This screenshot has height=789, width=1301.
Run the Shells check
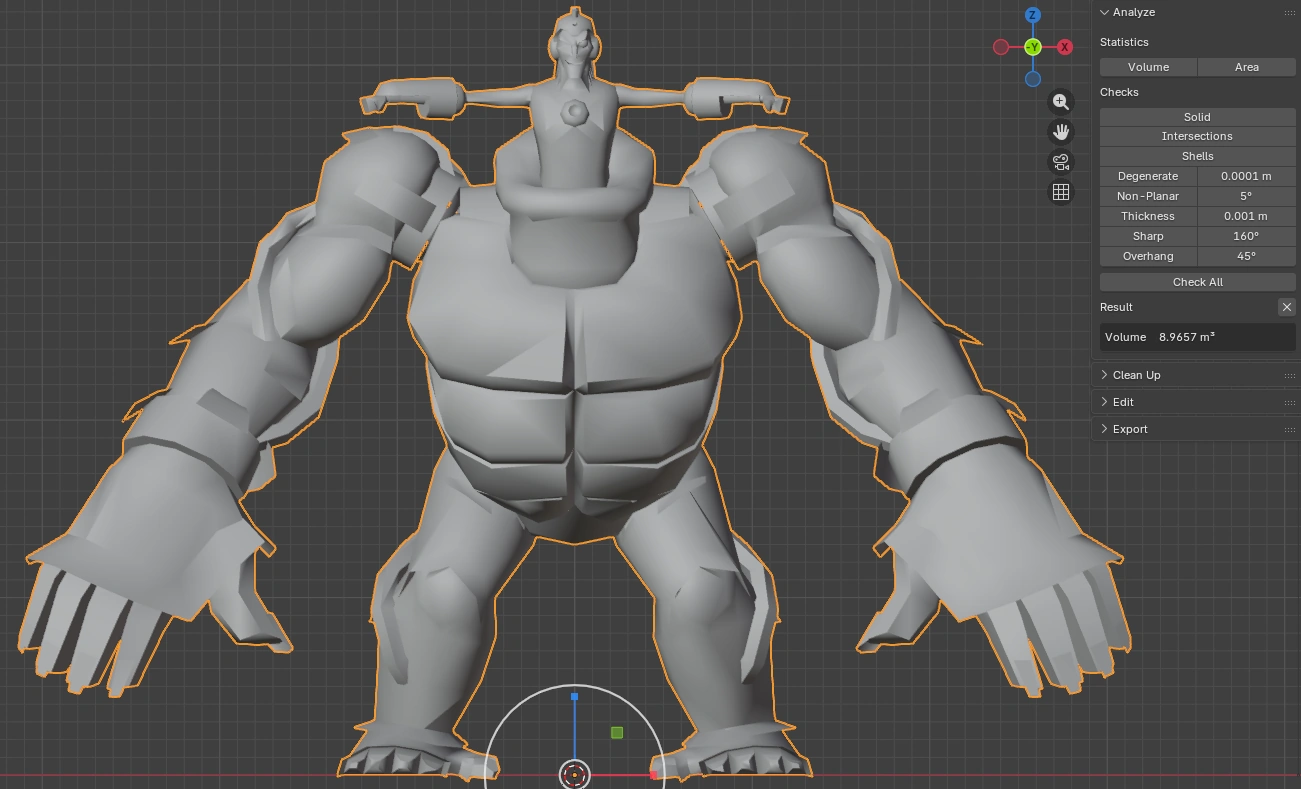pyautogui.click(x=1198, y=156)
